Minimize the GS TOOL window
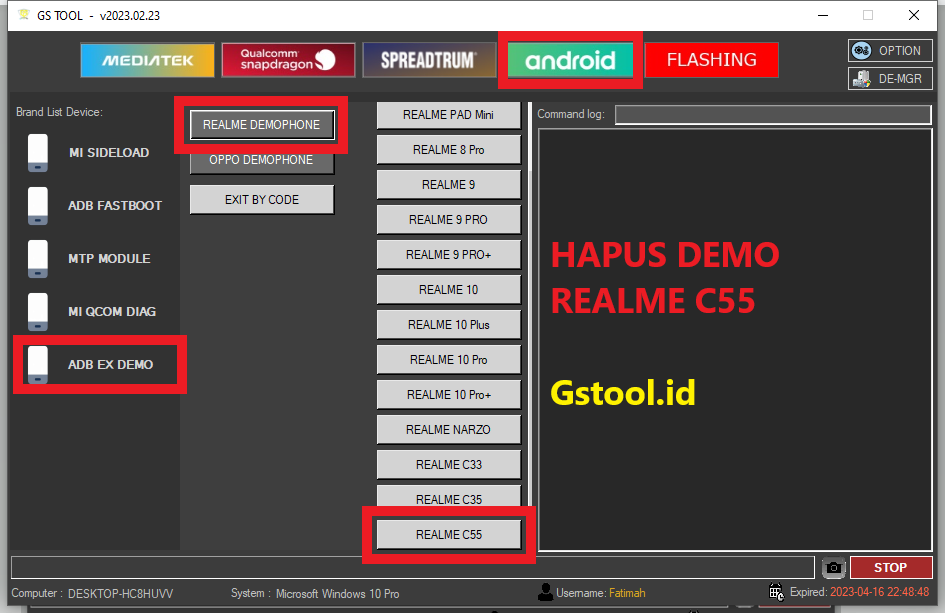 click(823, 15)
